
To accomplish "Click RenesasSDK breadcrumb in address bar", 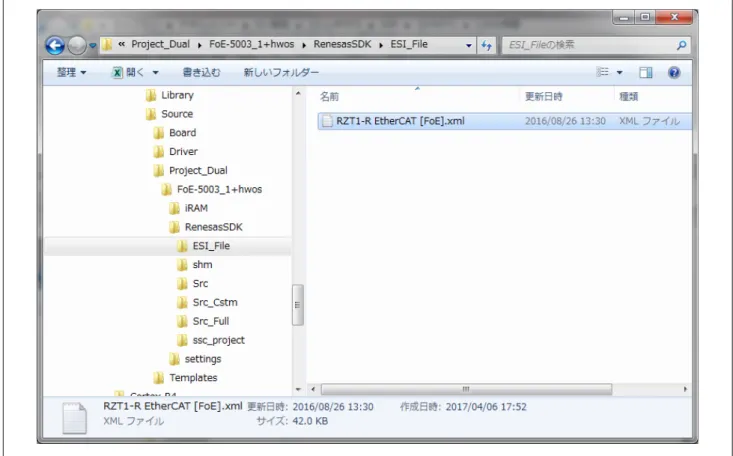I will click(342, 44).
